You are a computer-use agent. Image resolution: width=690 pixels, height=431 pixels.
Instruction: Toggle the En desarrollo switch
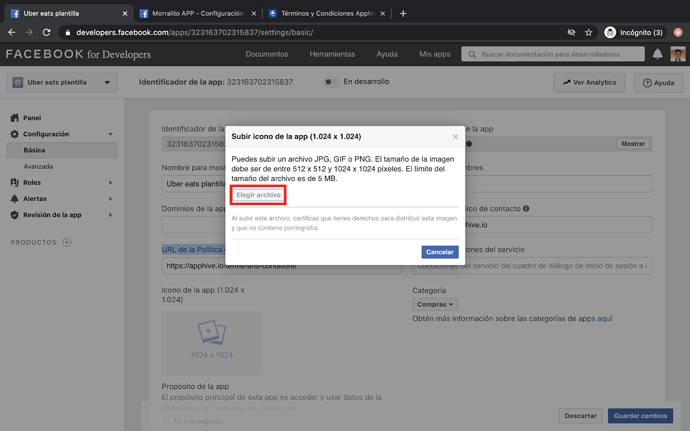click(x=330, y=82)
